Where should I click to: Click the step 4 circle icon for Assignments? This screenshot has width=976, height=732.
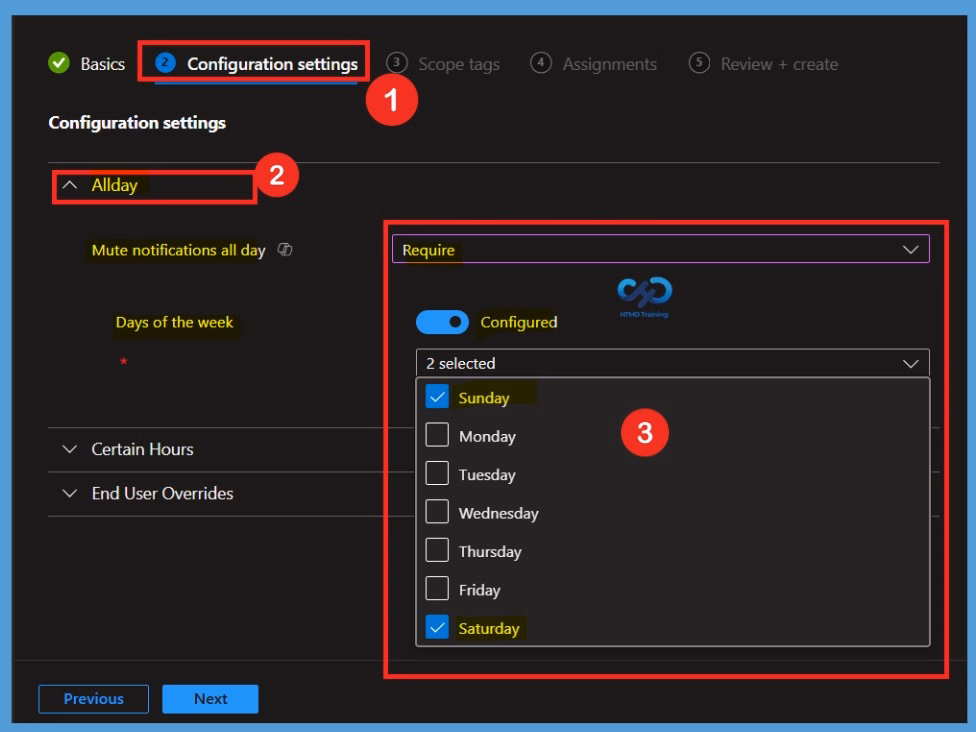pos(541,63)
